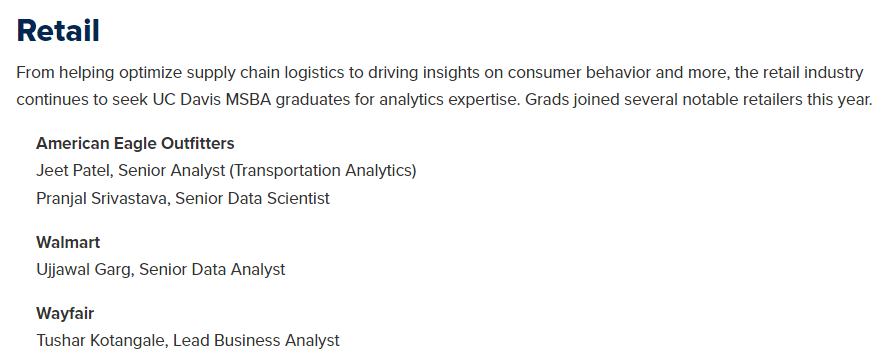
Task: Select the Walmart company heading
Action: coord(68,242)
